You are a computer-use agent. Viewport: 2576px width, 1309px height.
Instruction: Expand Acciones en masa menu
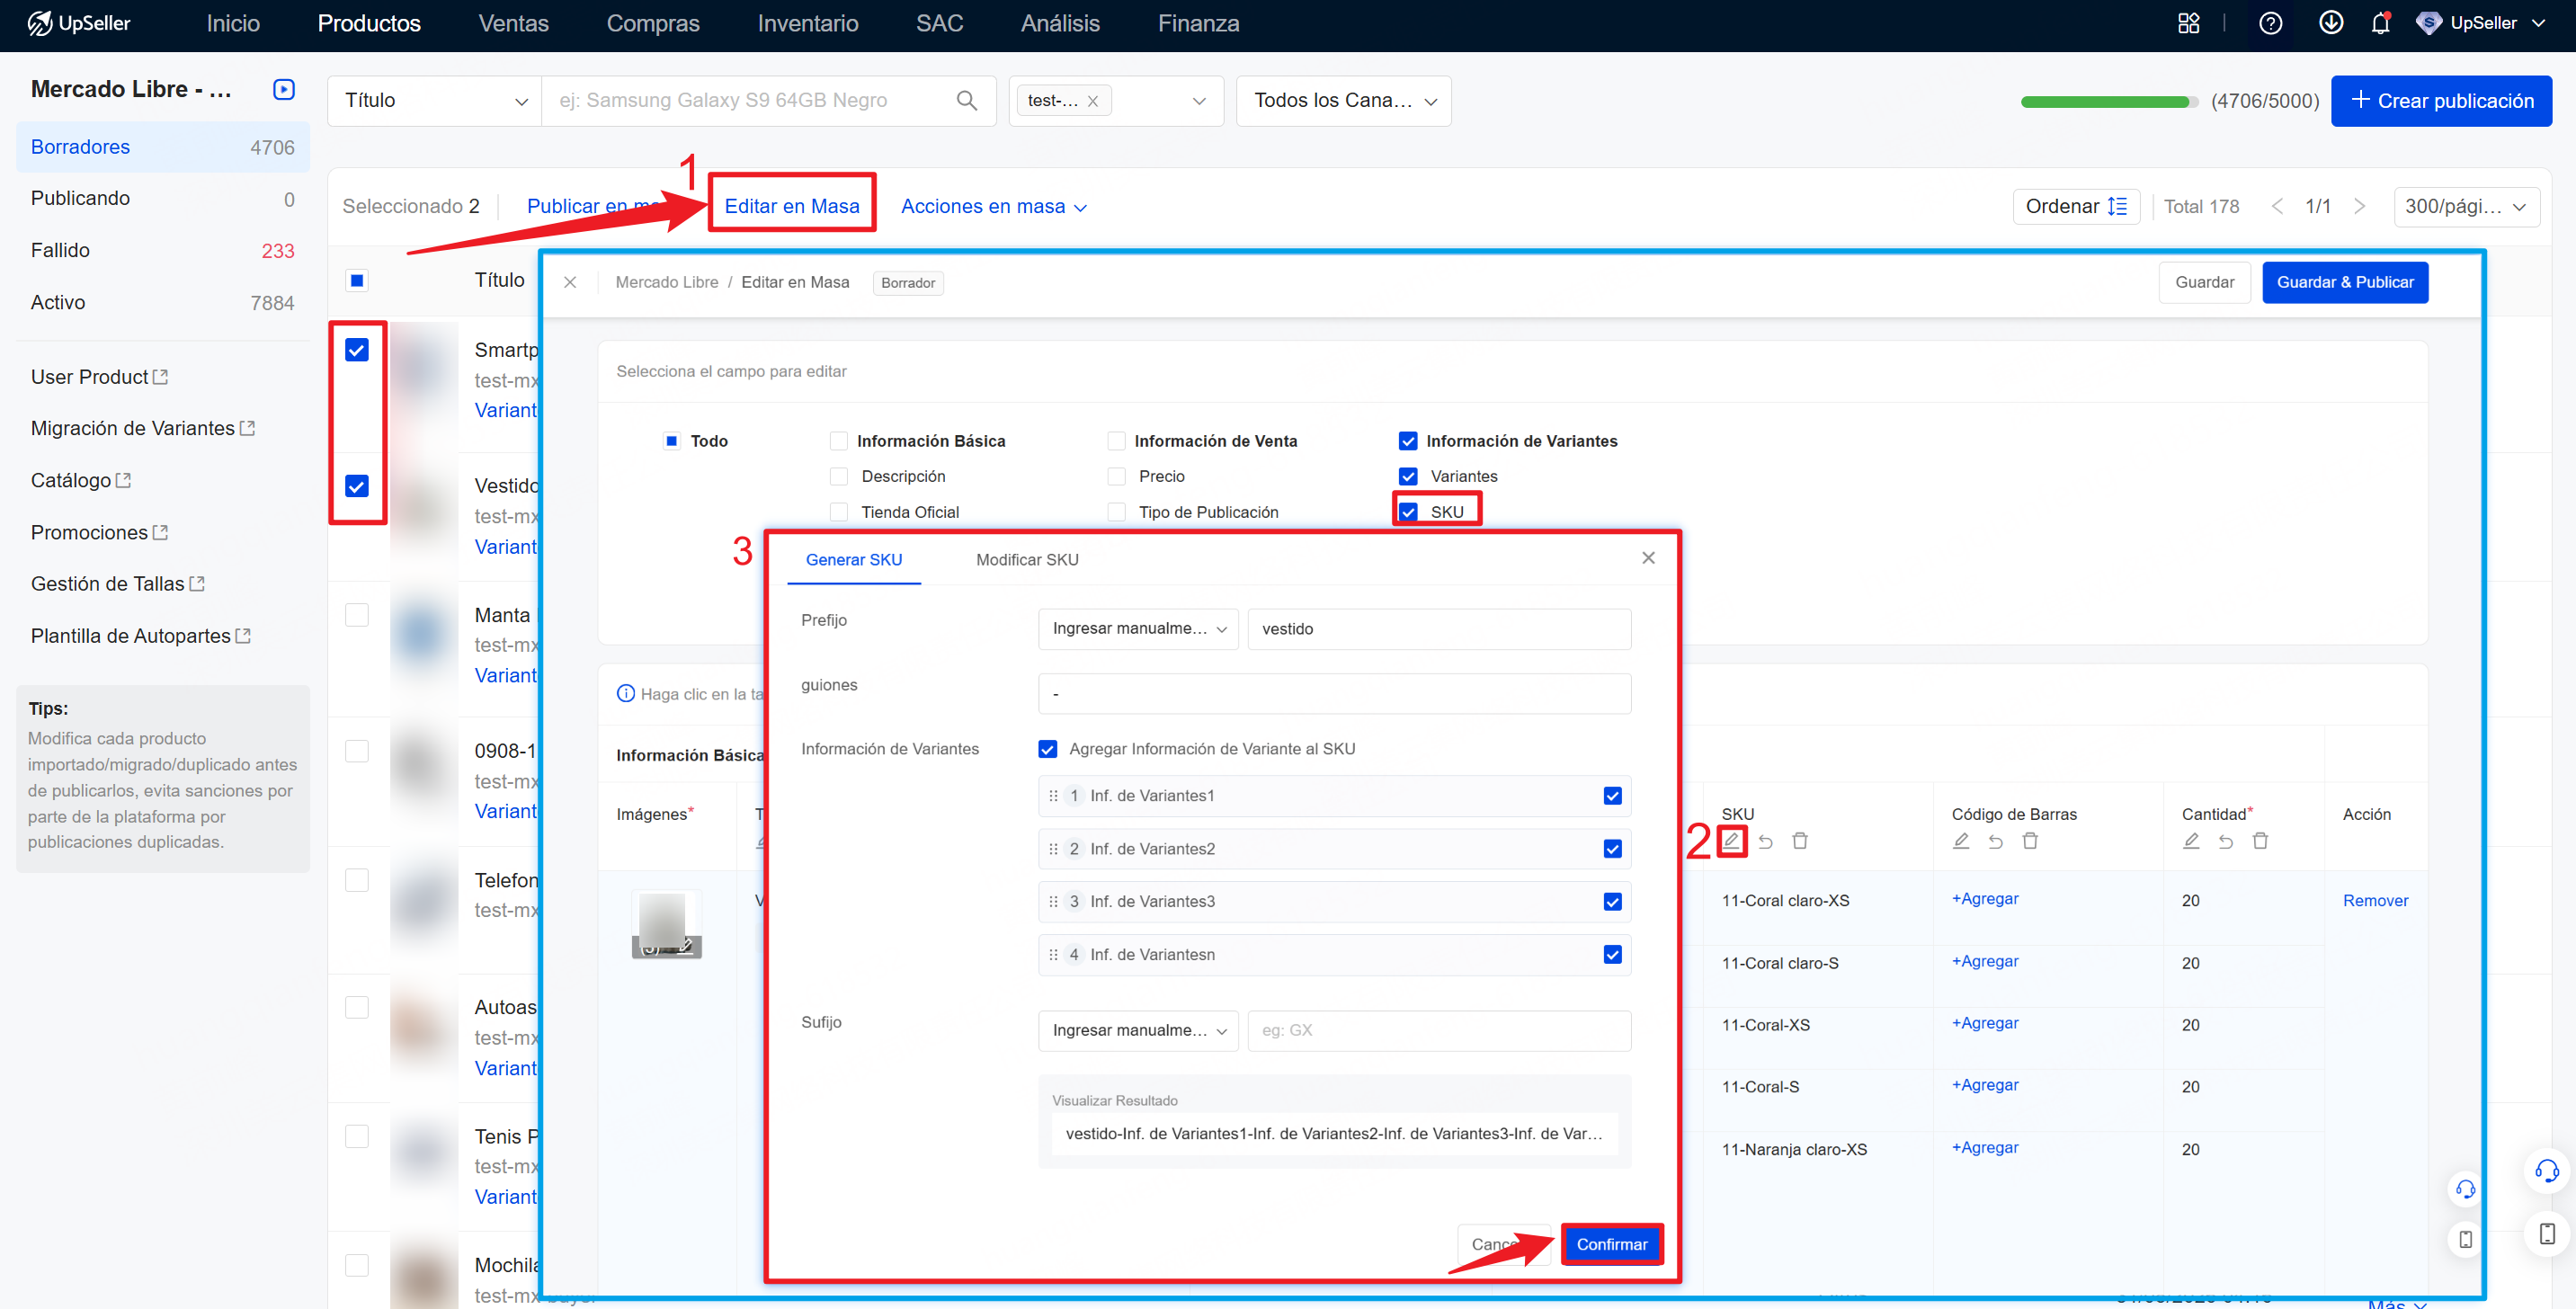[x=993, y=207]
